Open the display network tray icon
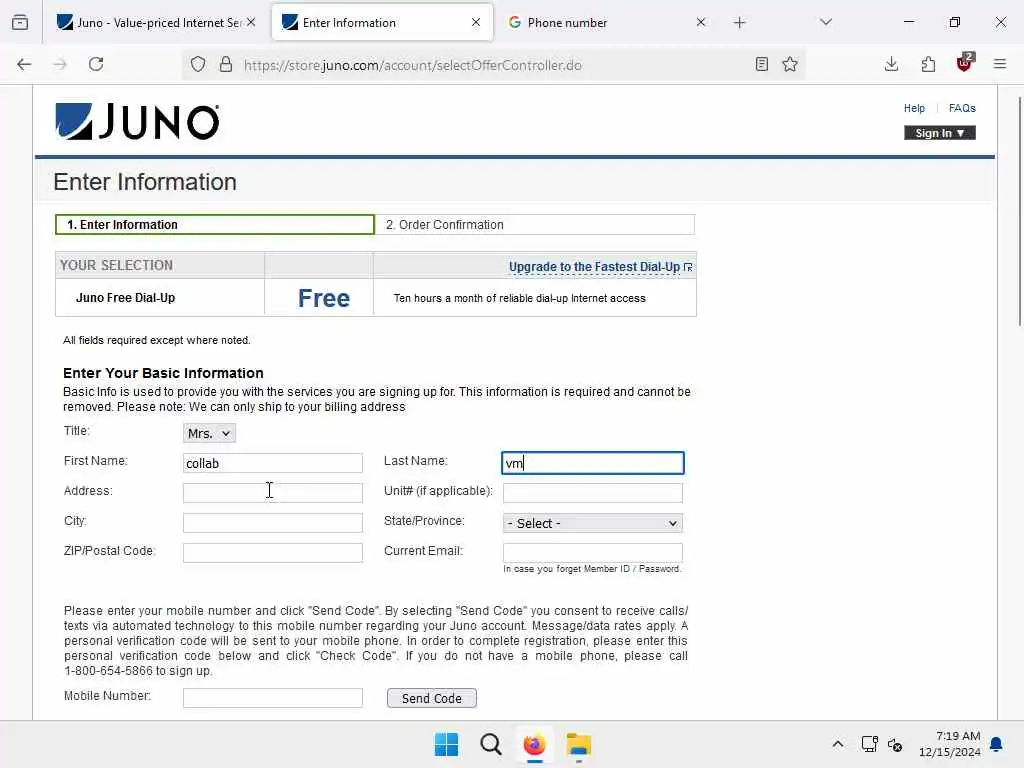Screen dimensions: 1024x768 [869, 744]
